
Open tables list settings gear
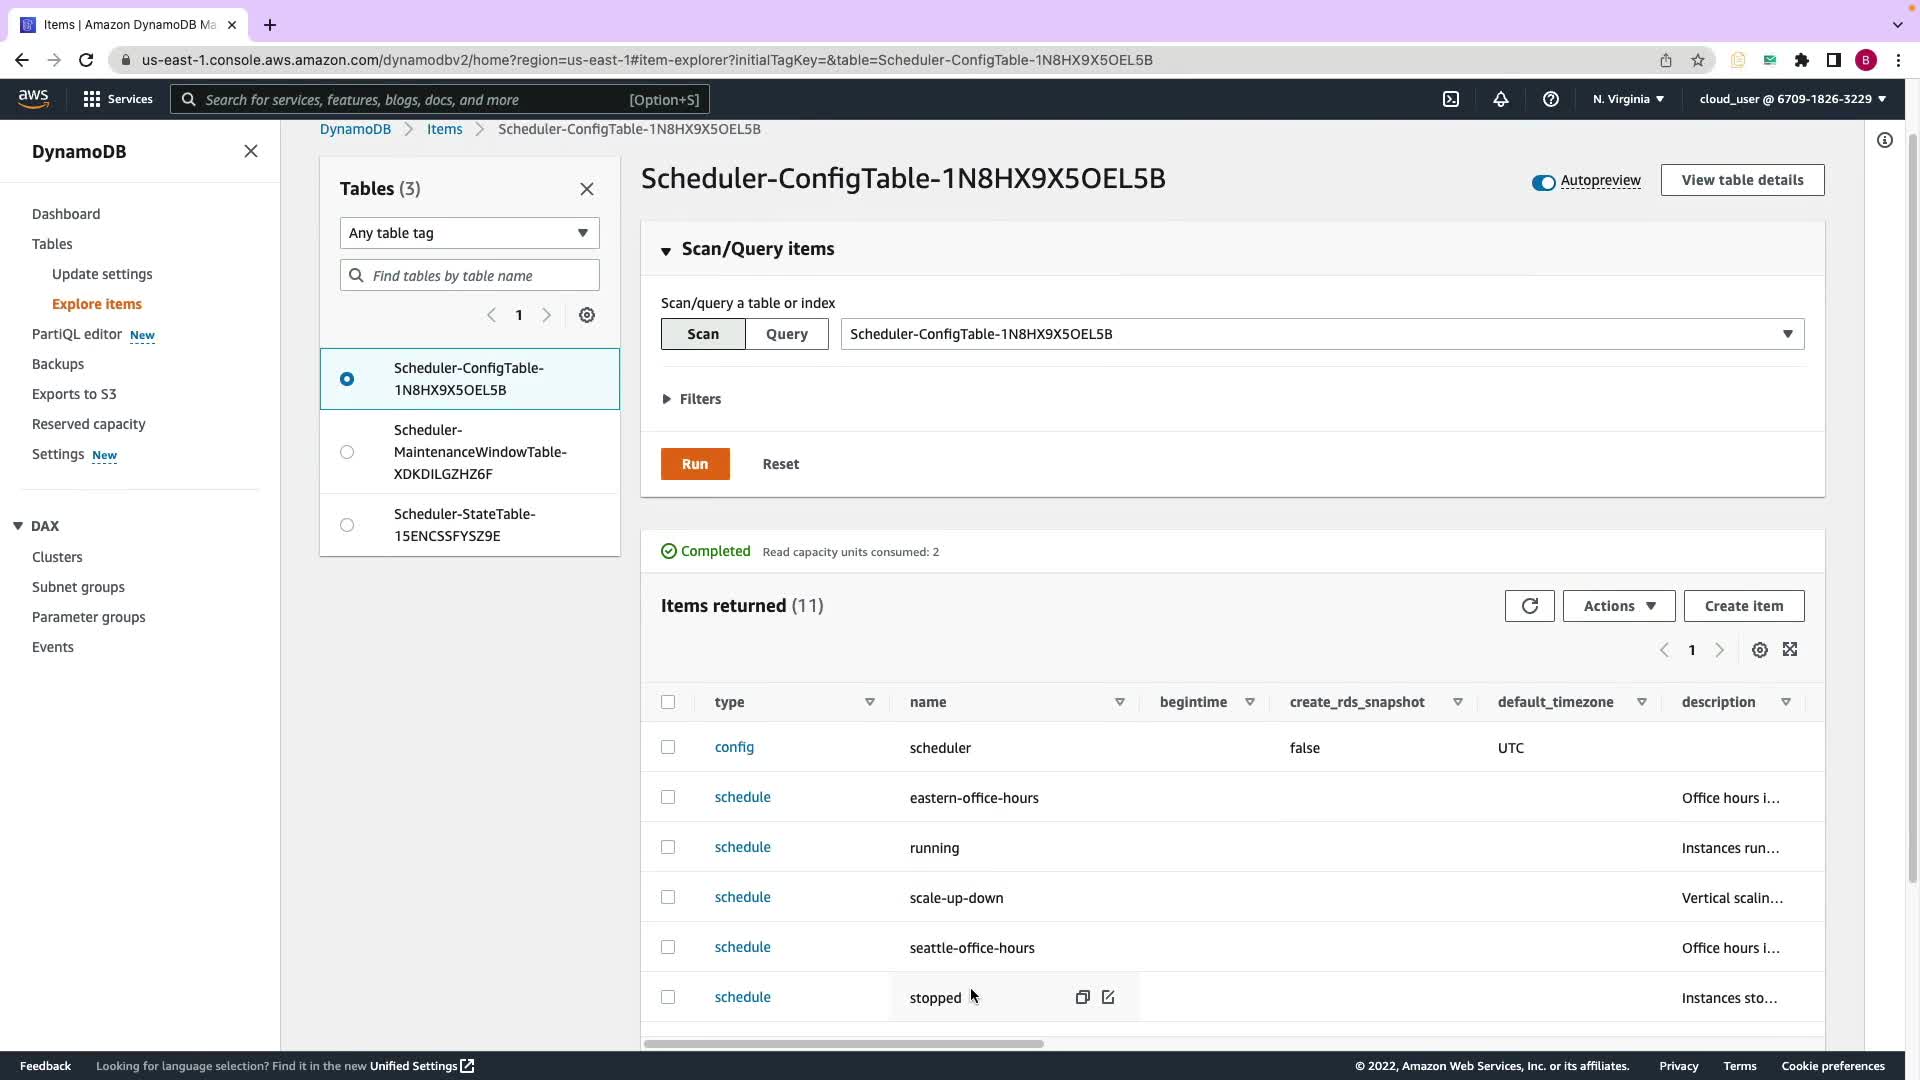tap(587, 315)
